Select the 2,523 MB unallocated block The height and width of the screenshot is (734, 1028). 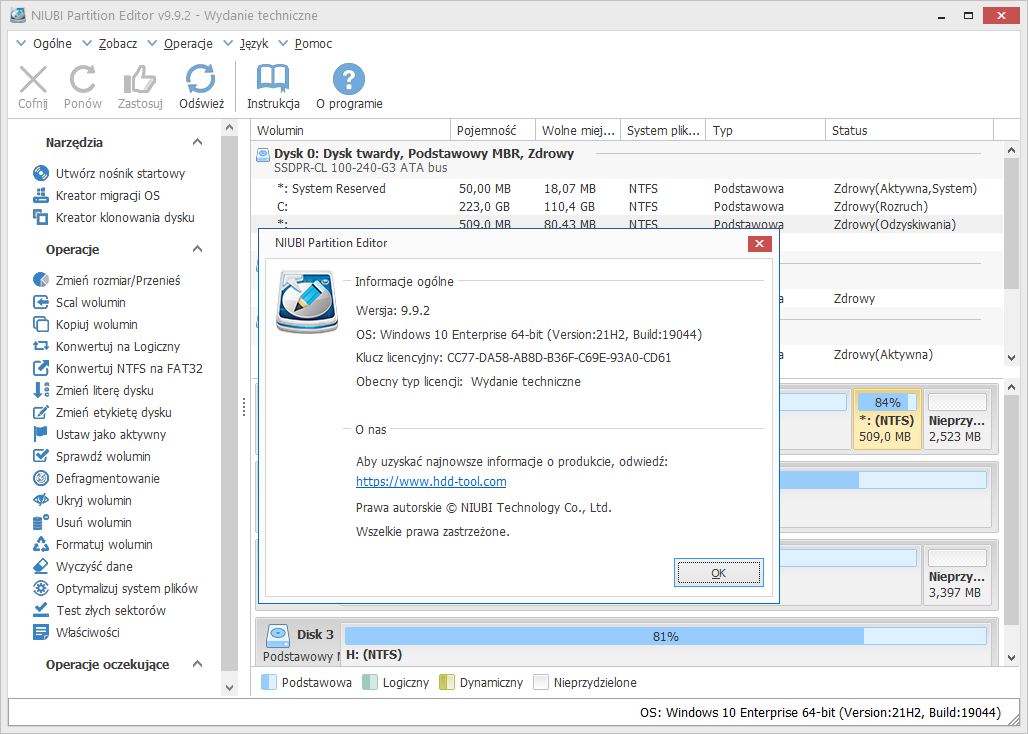957,419
